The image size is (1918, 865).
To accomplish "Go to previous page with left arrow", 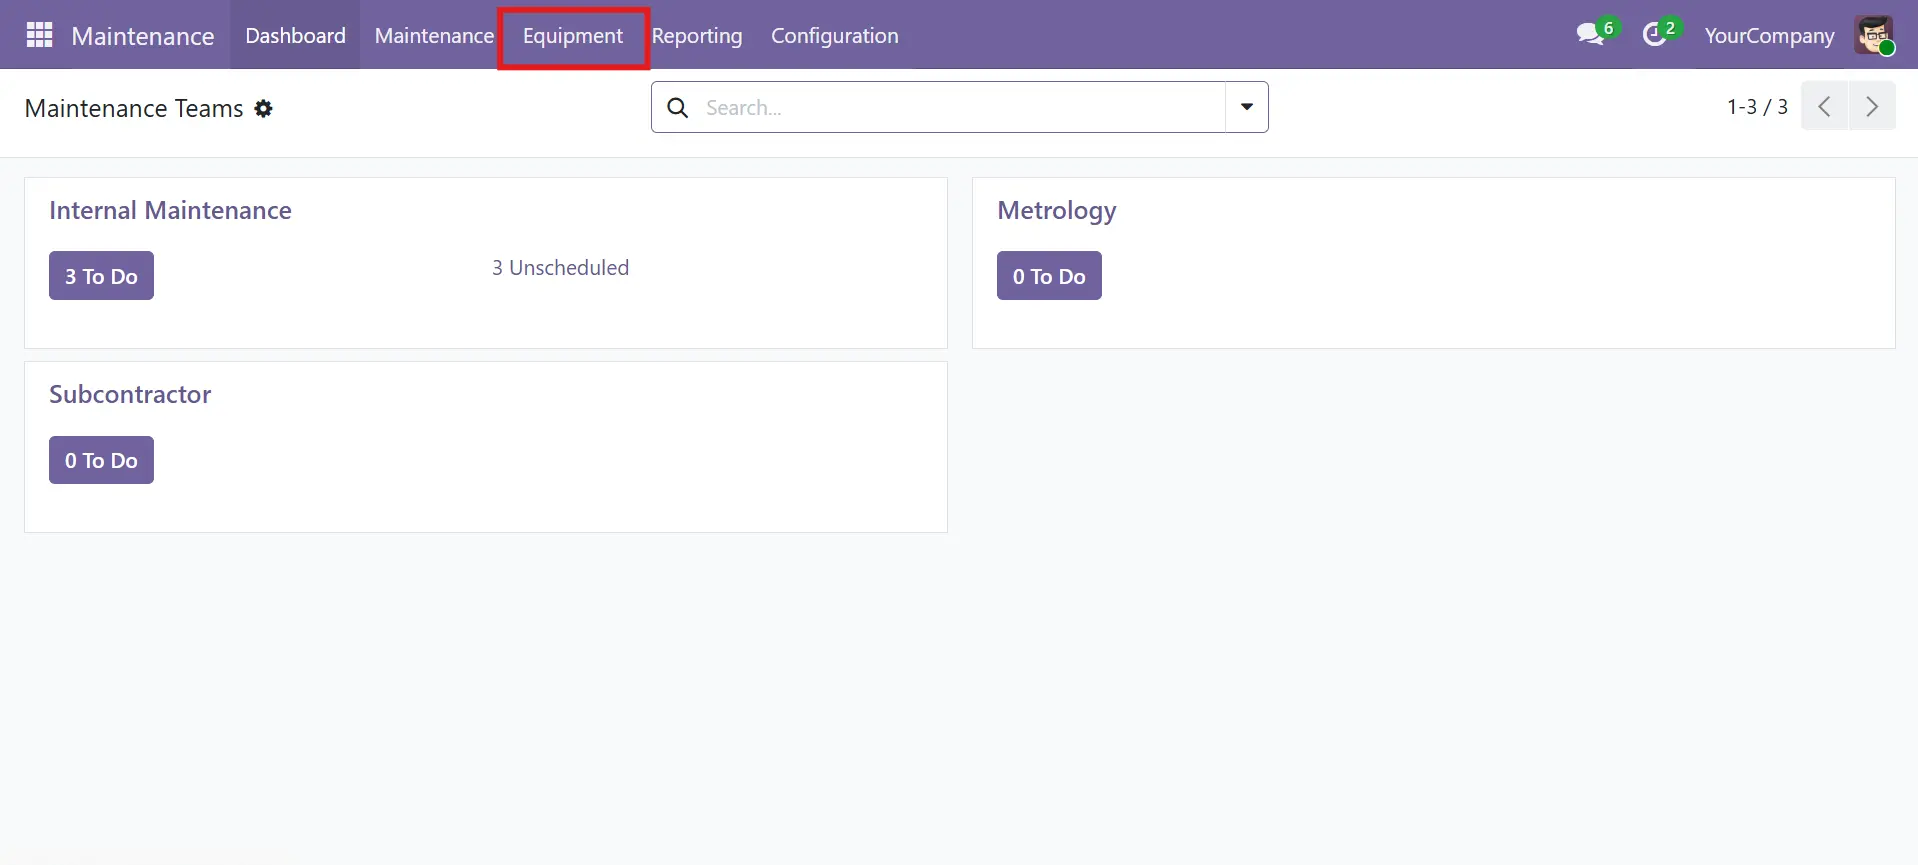I will (x=1824, y=107).
